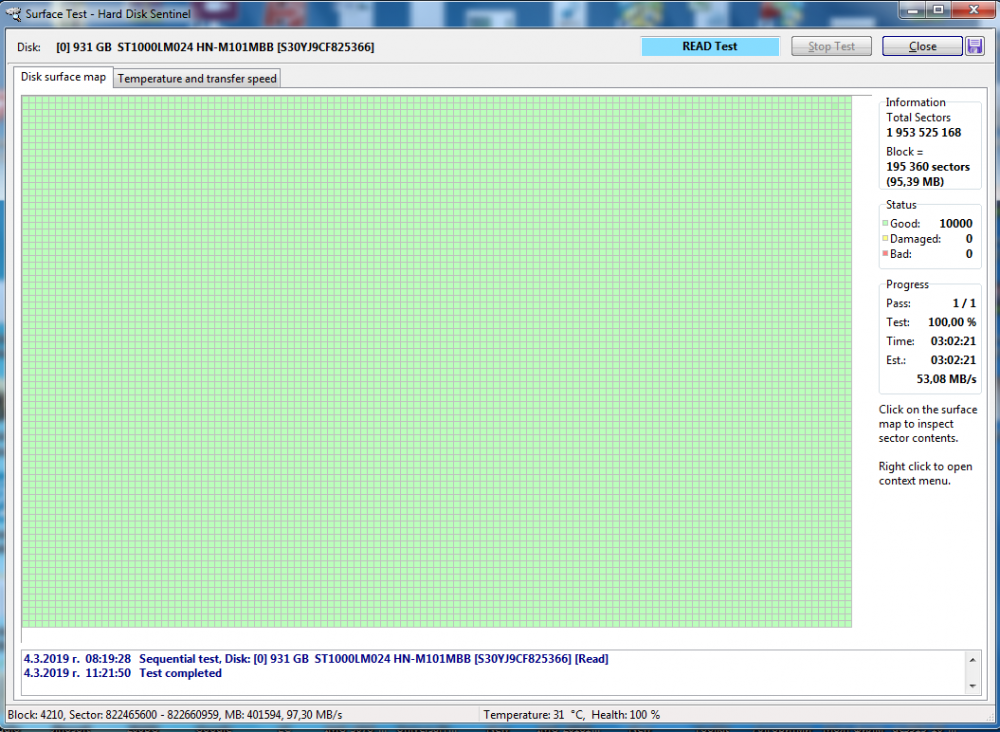The width and height of the screenshot is (1000, 732).
Task: Click the floppy disk save icon
Action: coord(975,46)
